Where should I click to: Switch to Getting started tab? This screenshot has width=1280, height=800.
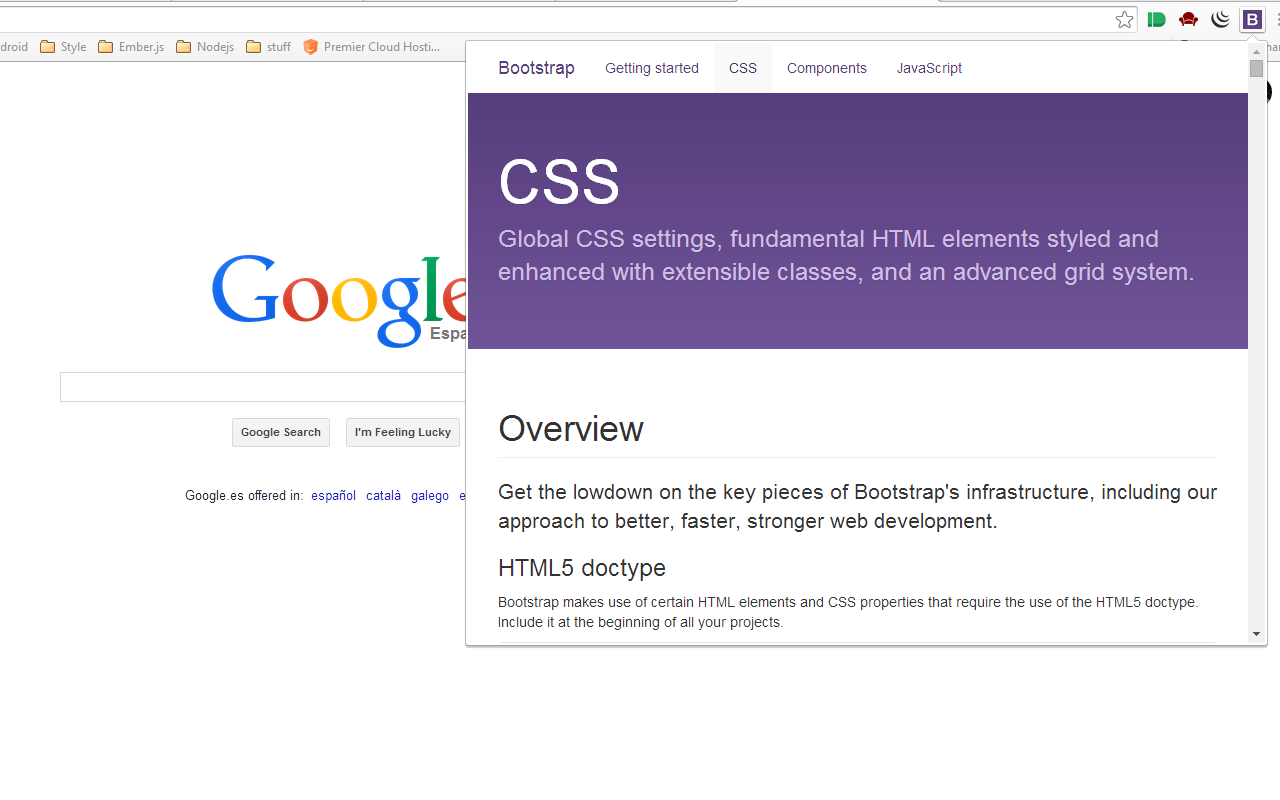tap(652, 68)
